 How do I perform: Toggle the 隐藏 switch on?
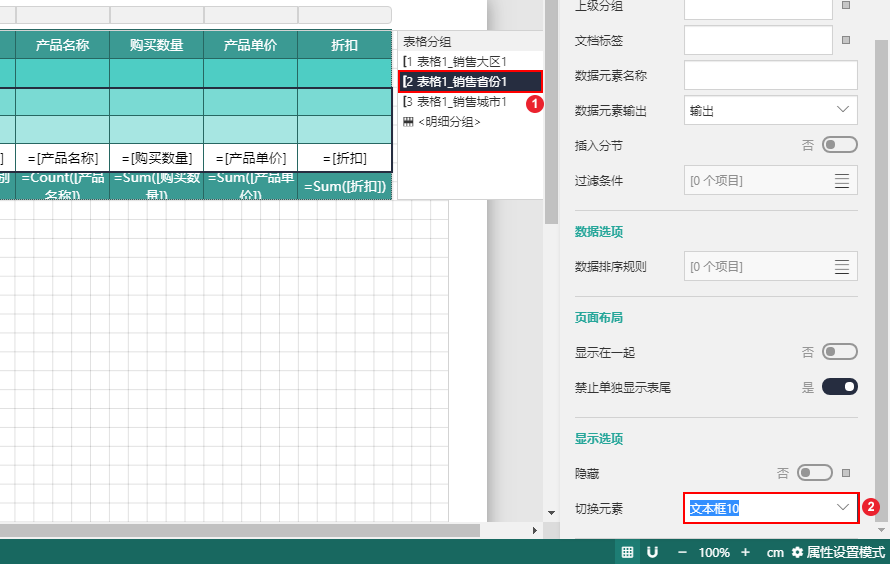pyautogui.click(x=814, y=472)
